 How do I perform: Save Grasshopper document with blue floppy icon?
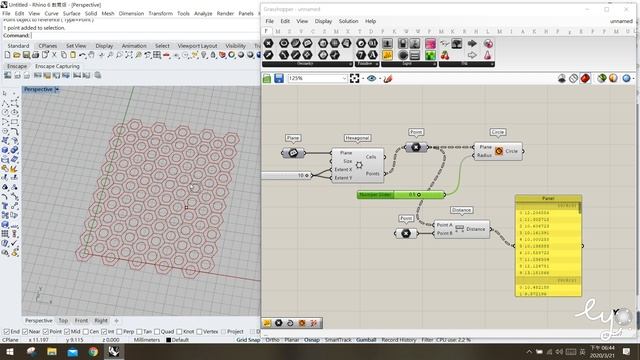279,78
